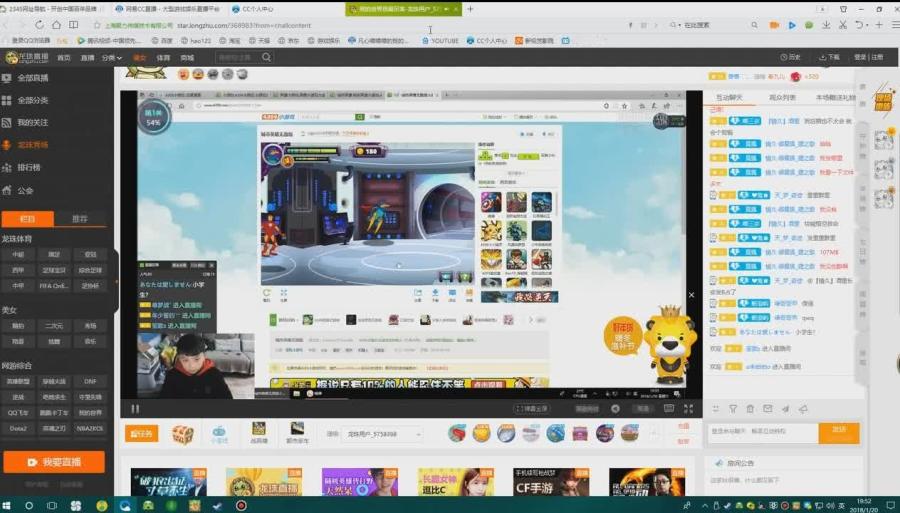Click the fullscreen icon on video player

pos(687,408)
